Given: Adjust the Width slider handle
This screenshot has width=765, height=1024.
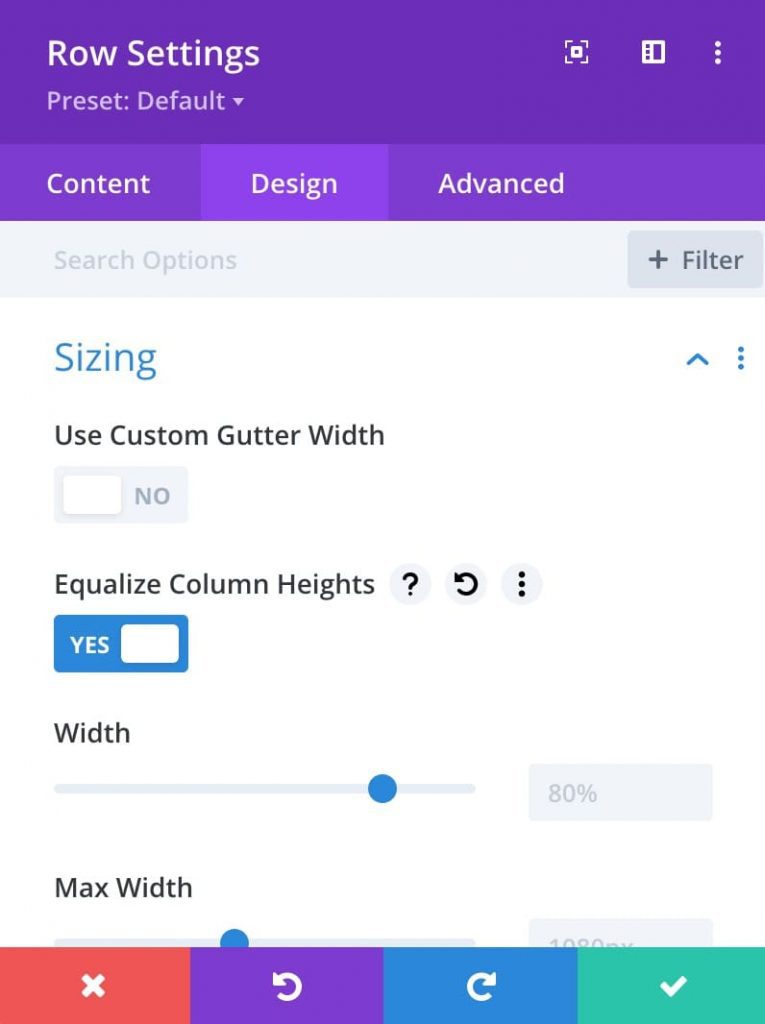Looking at the screenshot, I should click(382, 789).
